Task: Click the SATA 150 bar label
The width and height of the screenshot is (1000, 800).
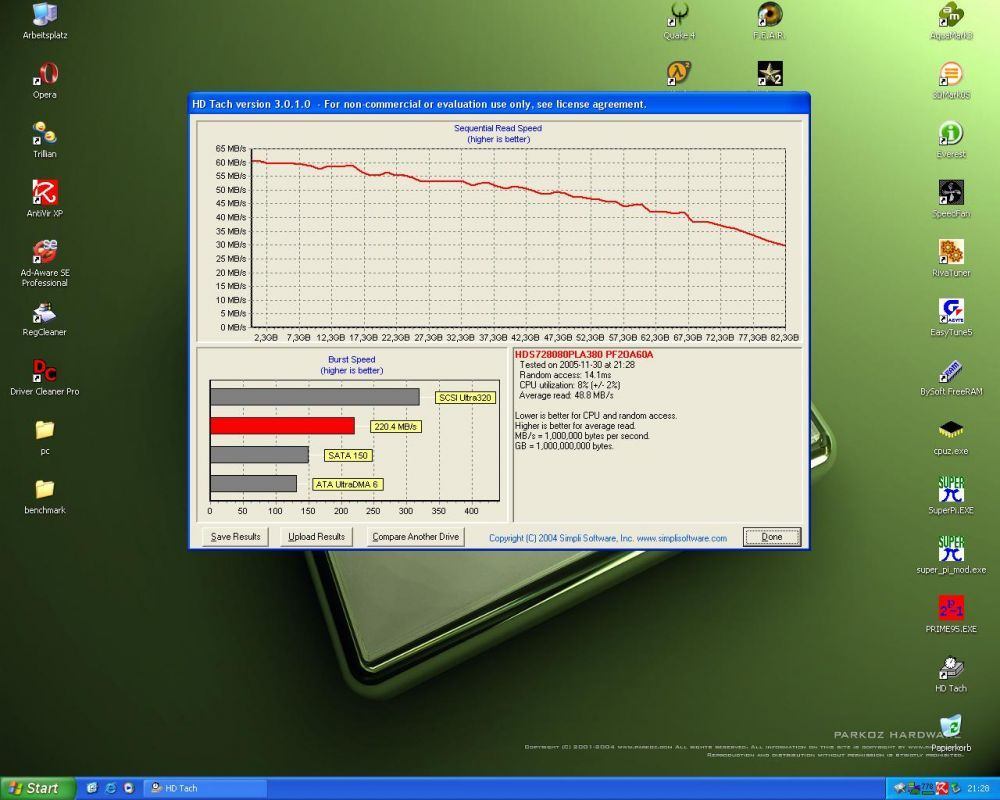Action: click(348, 456)
